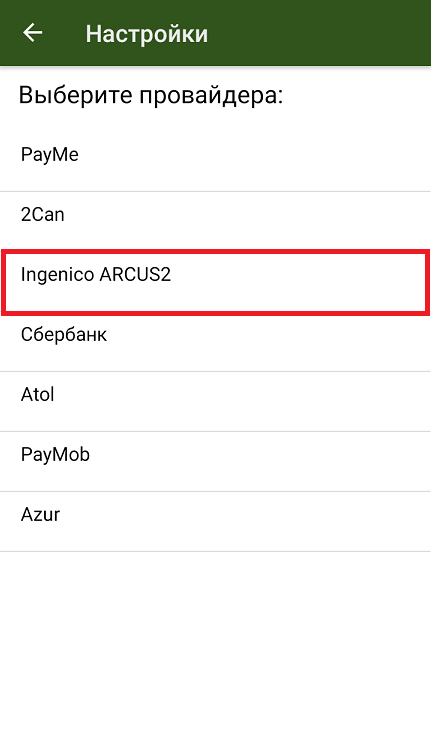The height and width of the screenshot is (738, 431).
Task: Select the Atol provider entry
Action: [x=216, y=401]
